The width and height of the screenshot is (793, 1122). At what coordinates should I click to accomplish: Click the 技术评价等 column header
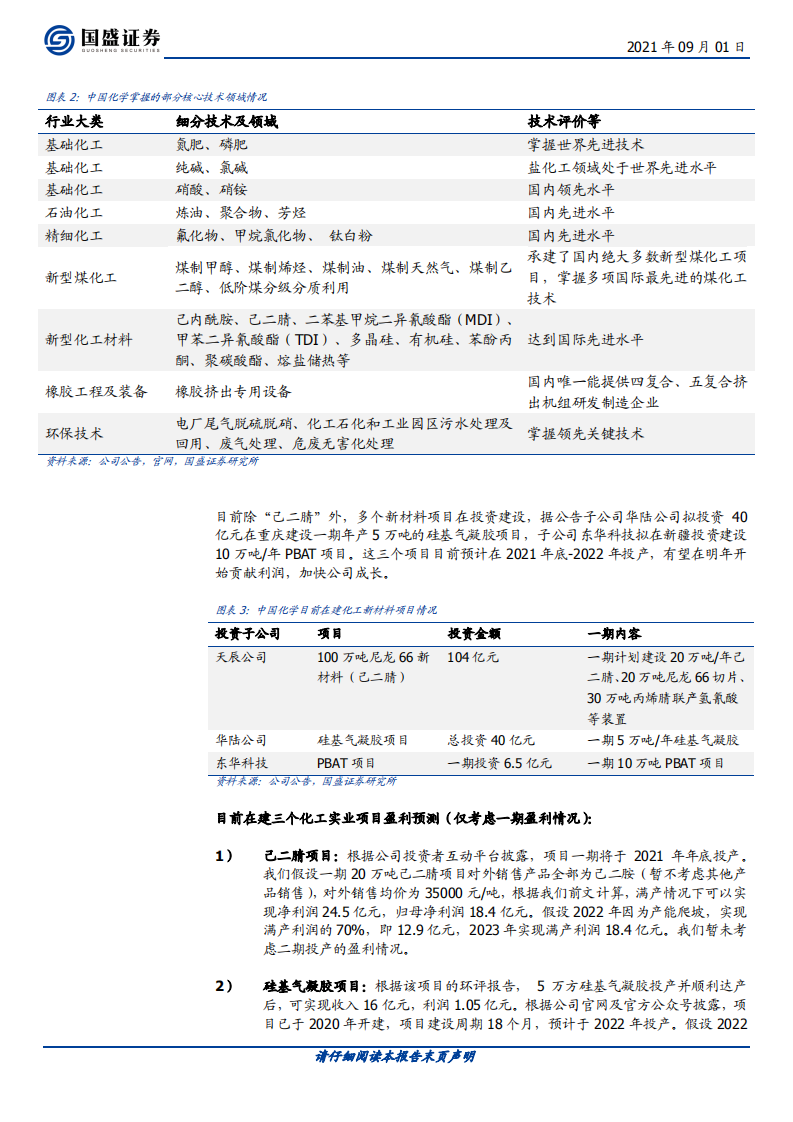[564, 122]
